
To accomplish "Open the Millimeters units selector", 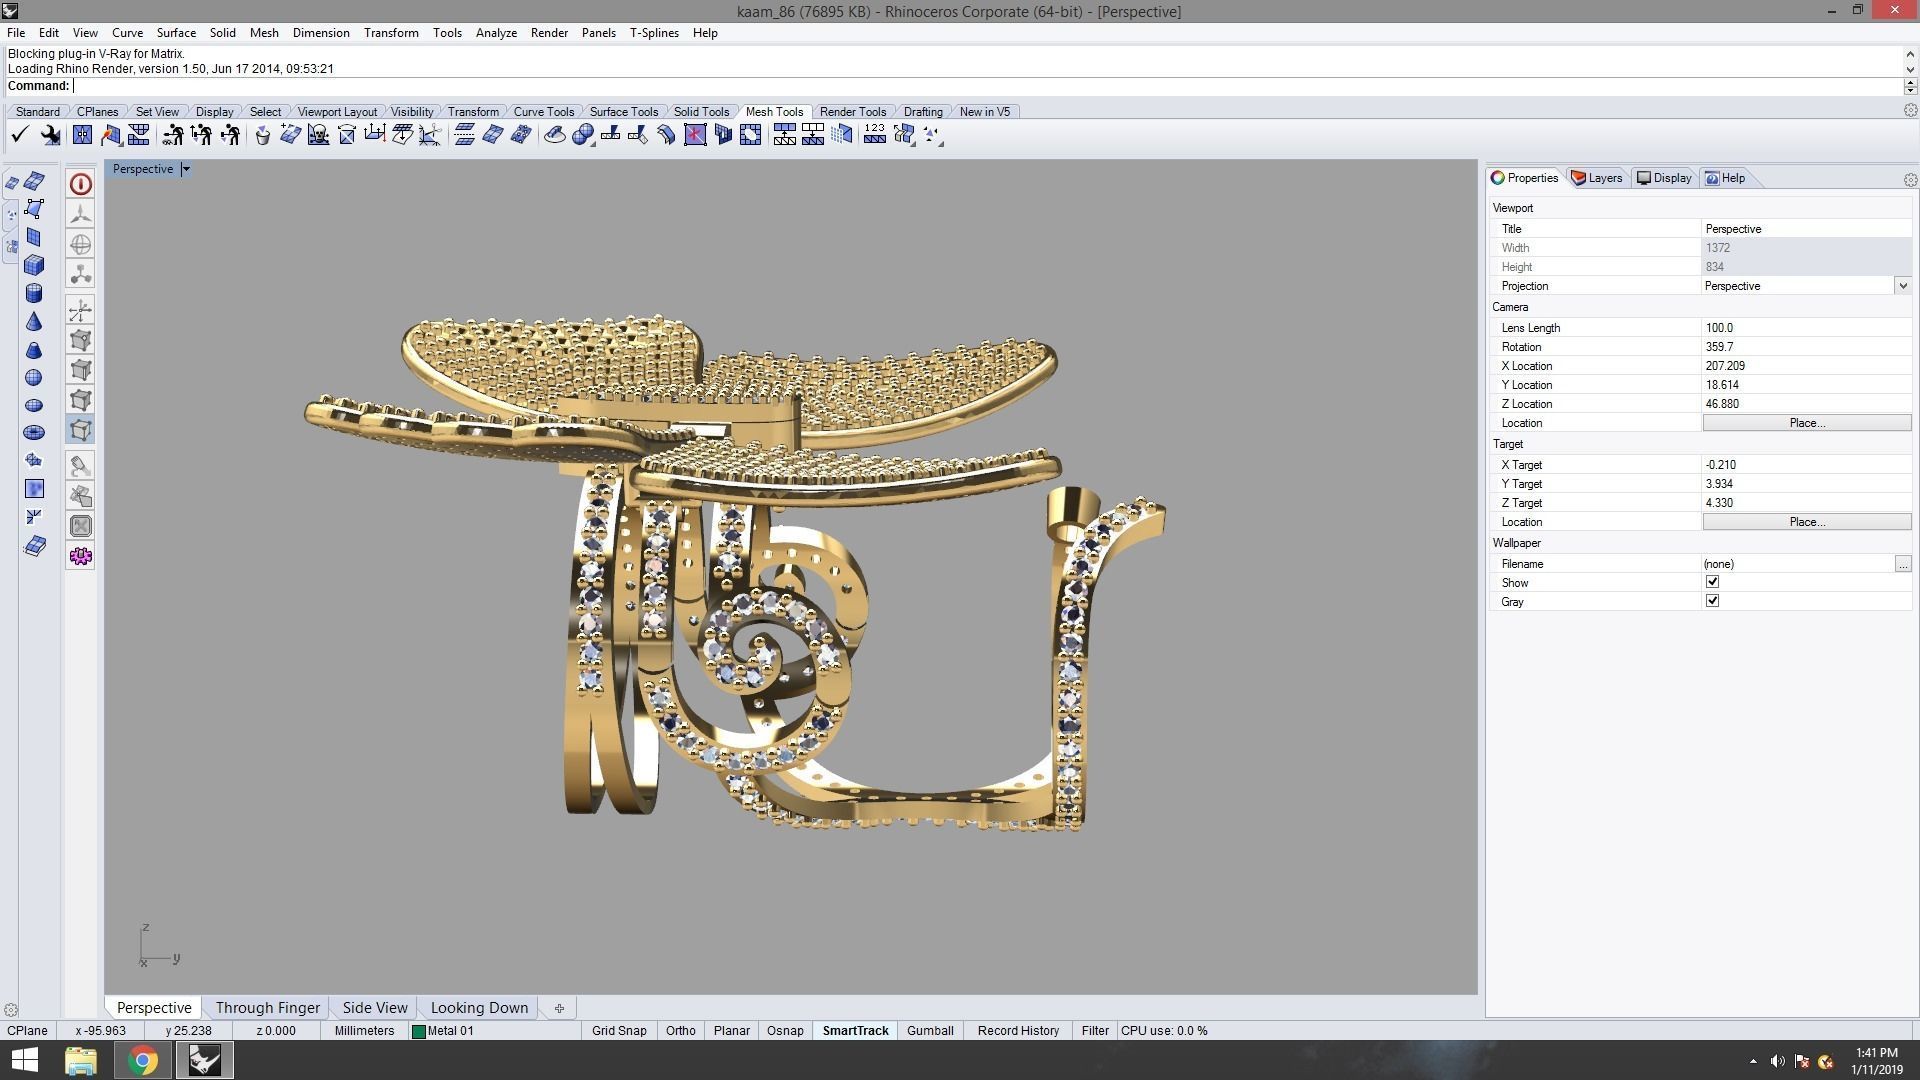I will (364, 1031).
